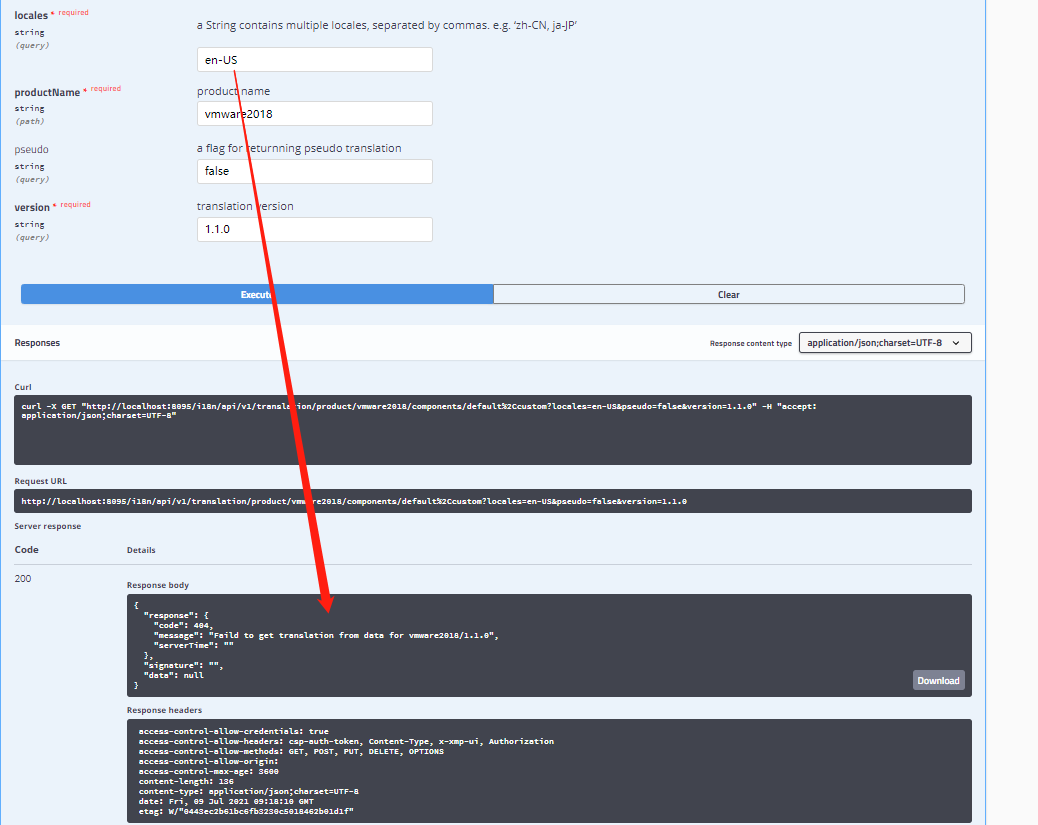1038x825 pixels.
Task: Click the locales input containing en-US
Action: click(x=314, y=59)
